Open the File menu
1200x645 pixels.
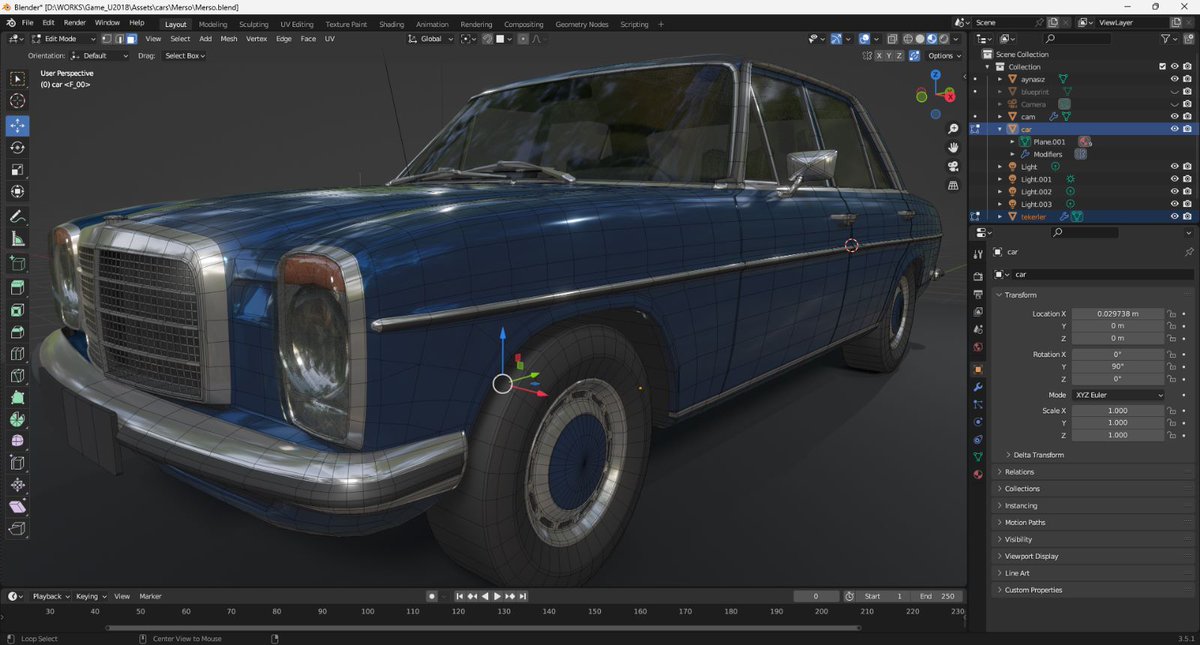[26, 22]
